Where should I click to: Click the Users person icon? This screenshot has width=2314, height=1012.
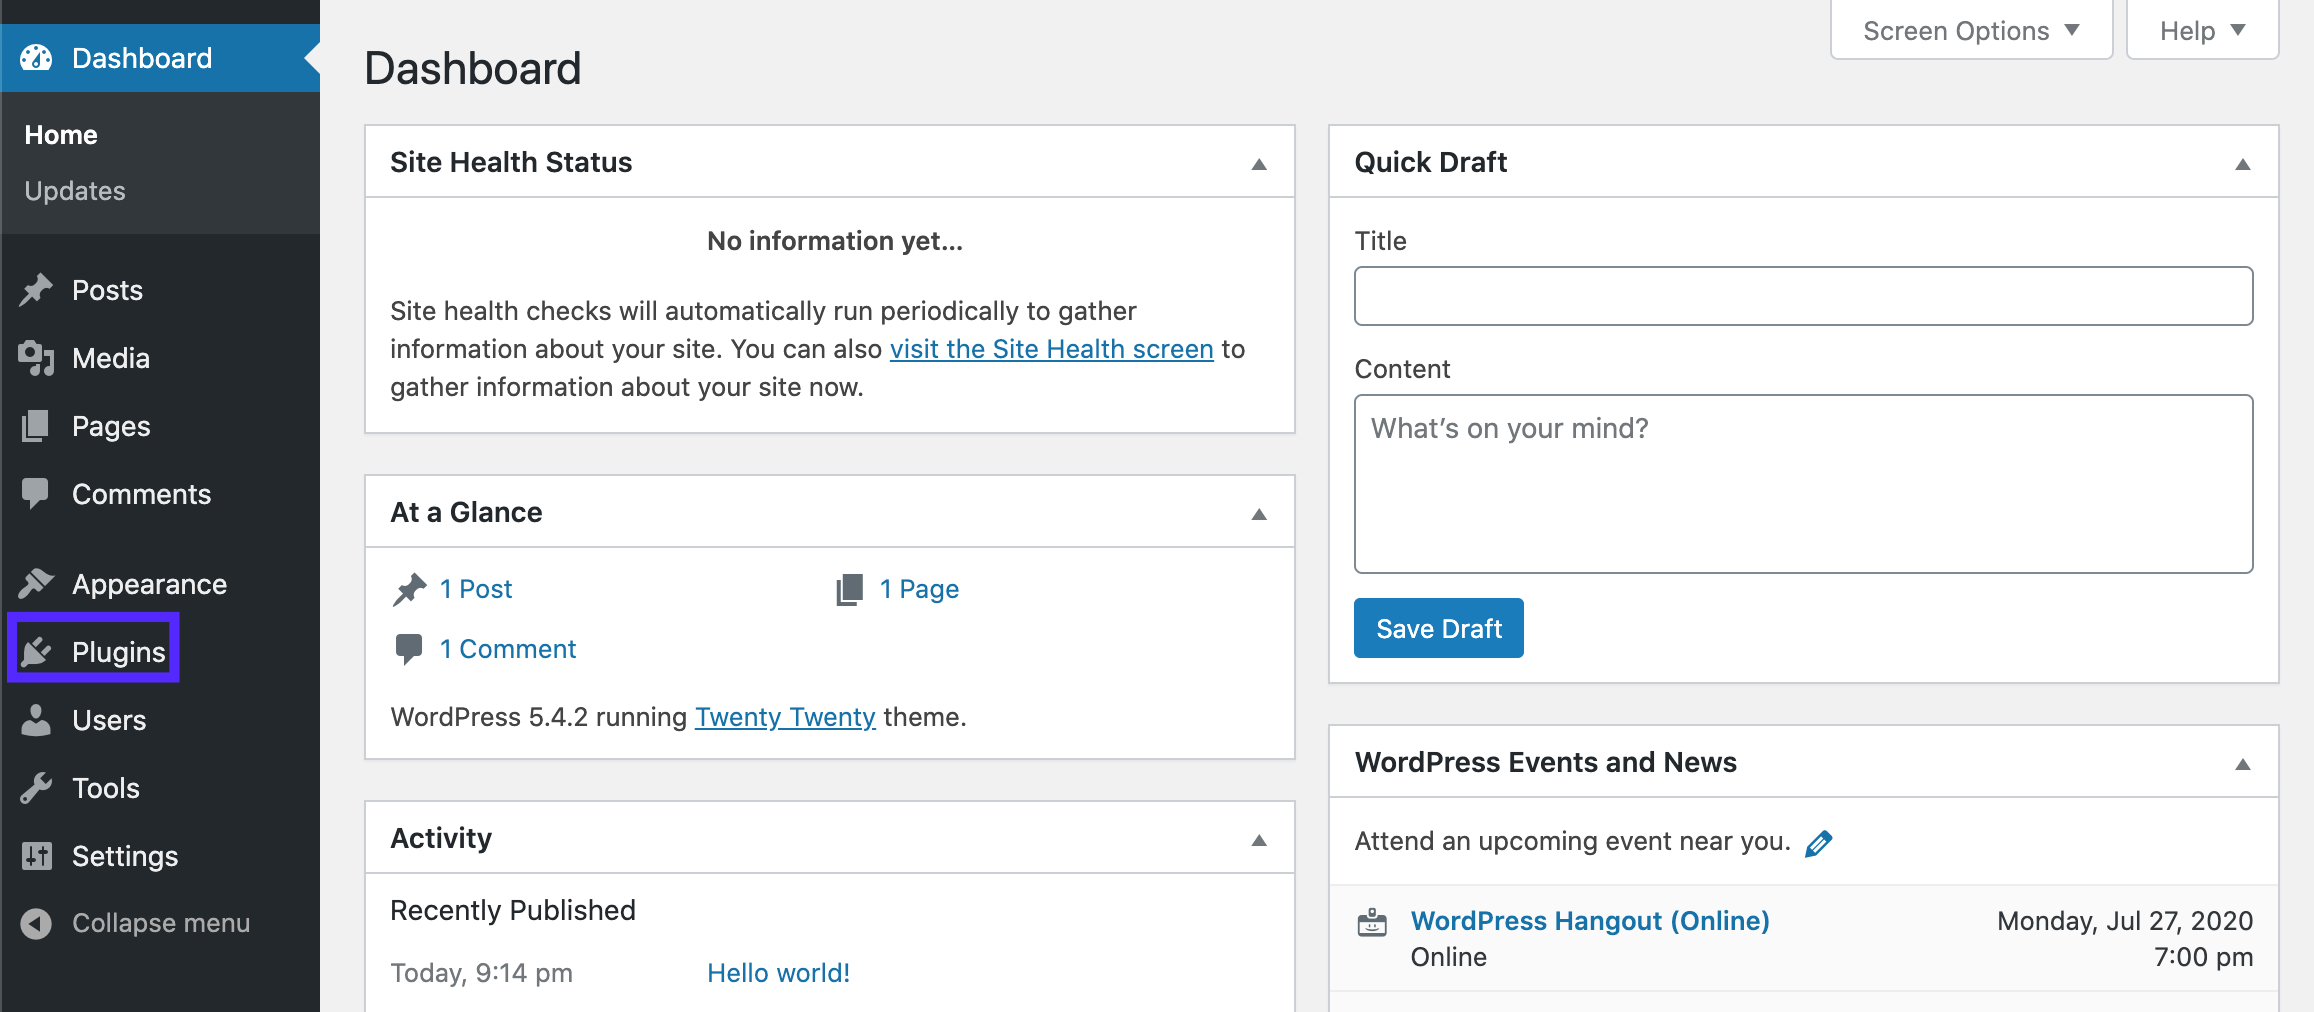click(x=36, y=720)
